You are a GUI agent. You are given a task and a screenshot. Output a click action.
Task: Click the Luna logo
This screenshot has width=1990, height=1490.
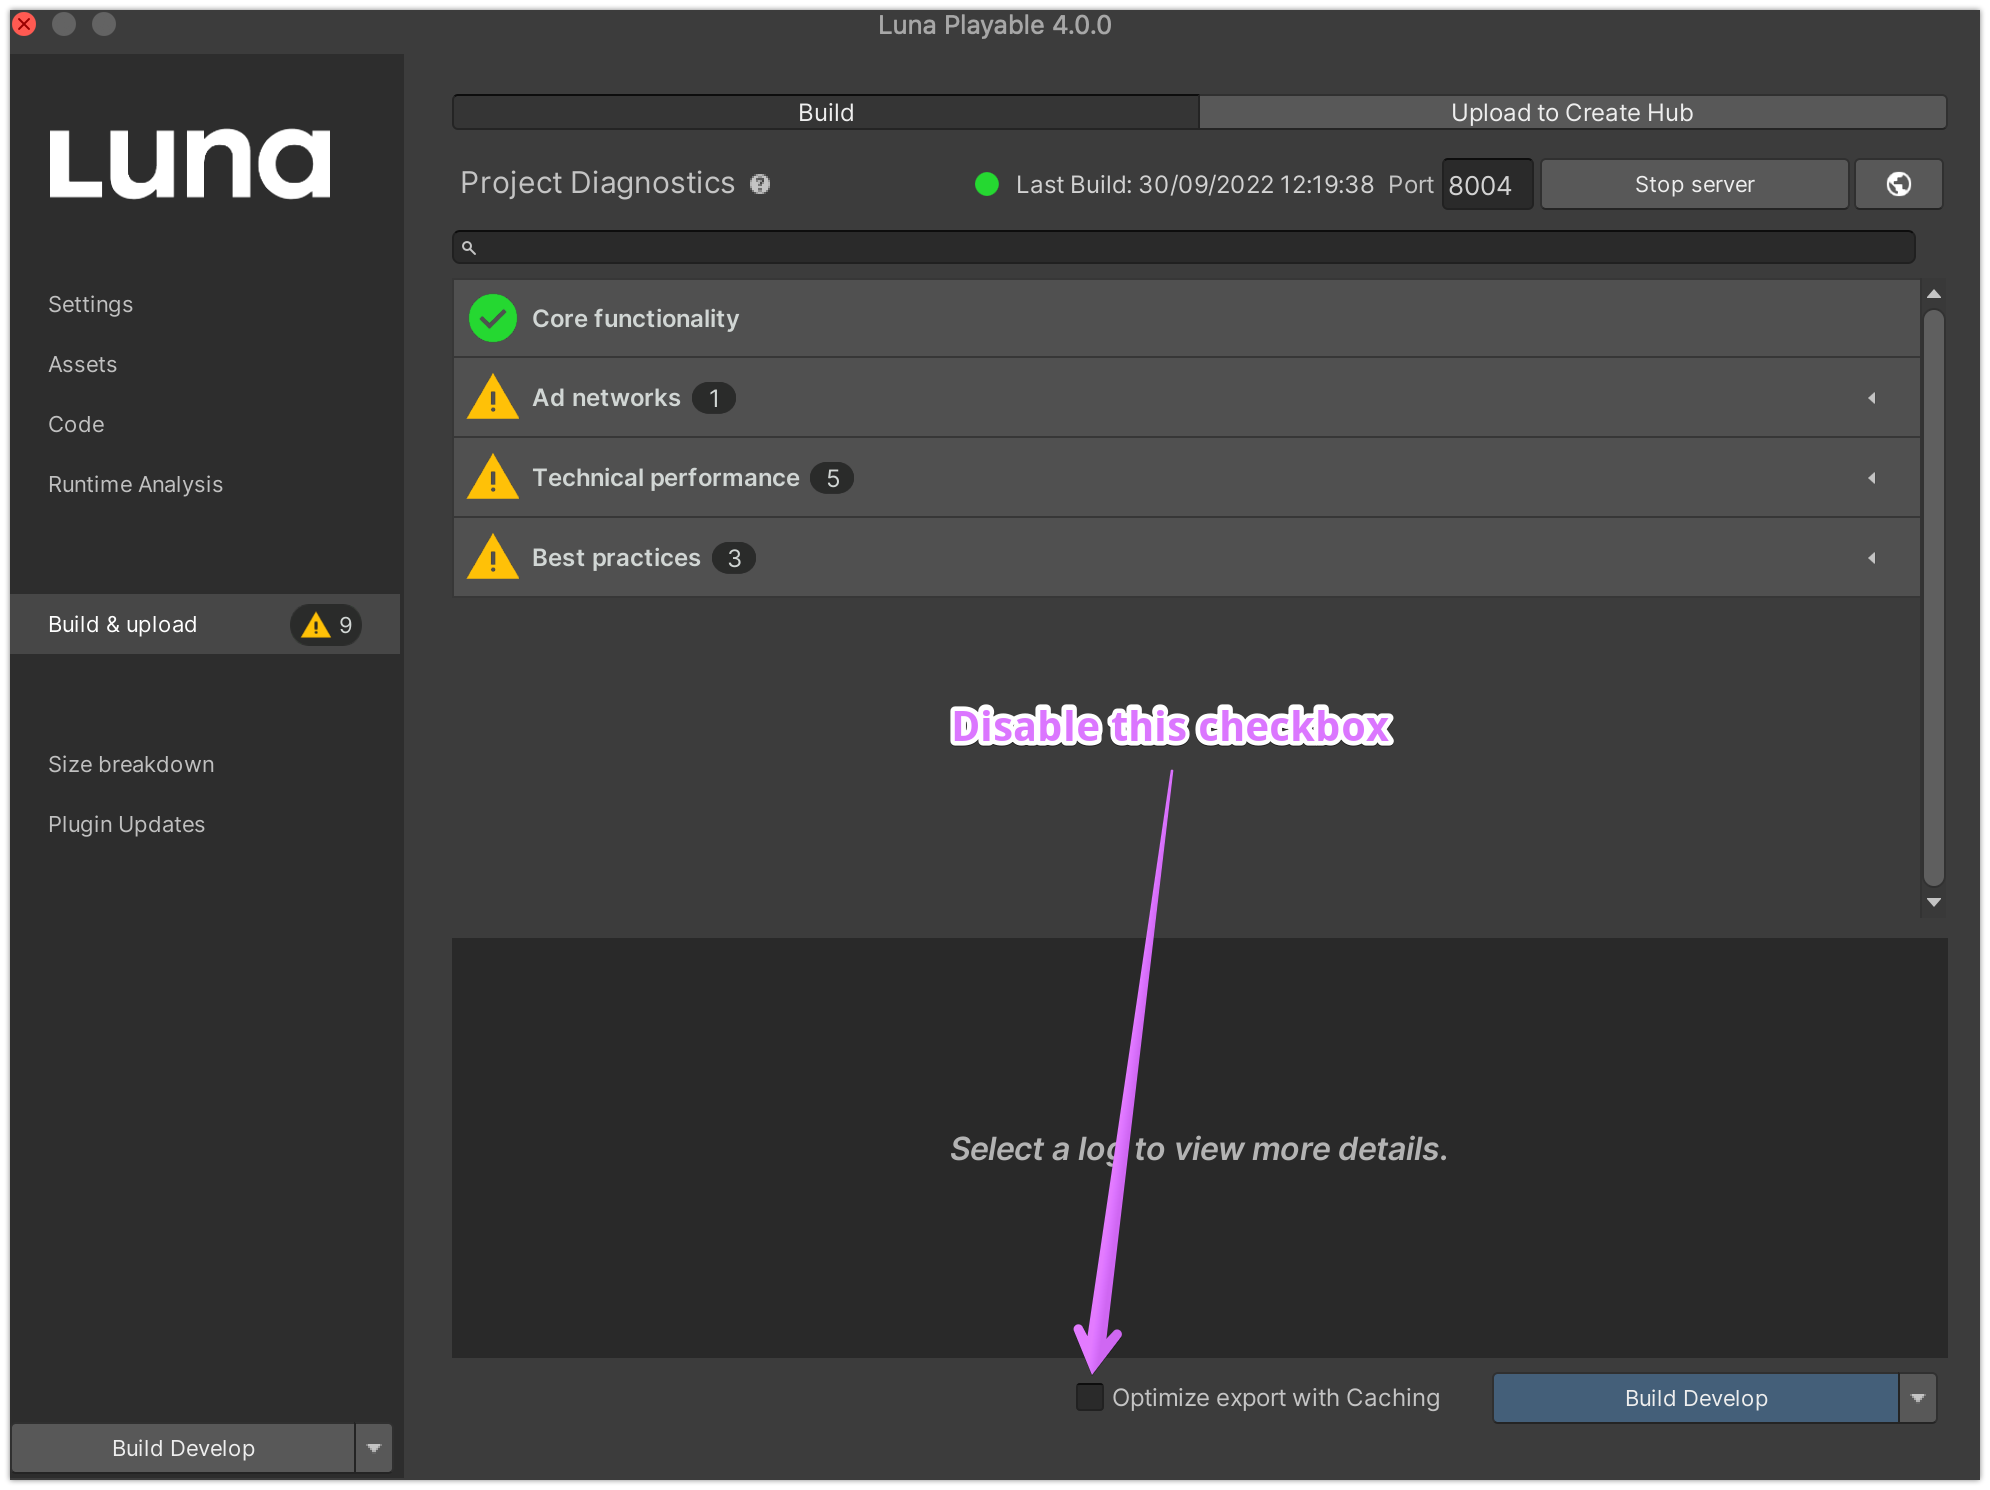[x=189, y=163]
